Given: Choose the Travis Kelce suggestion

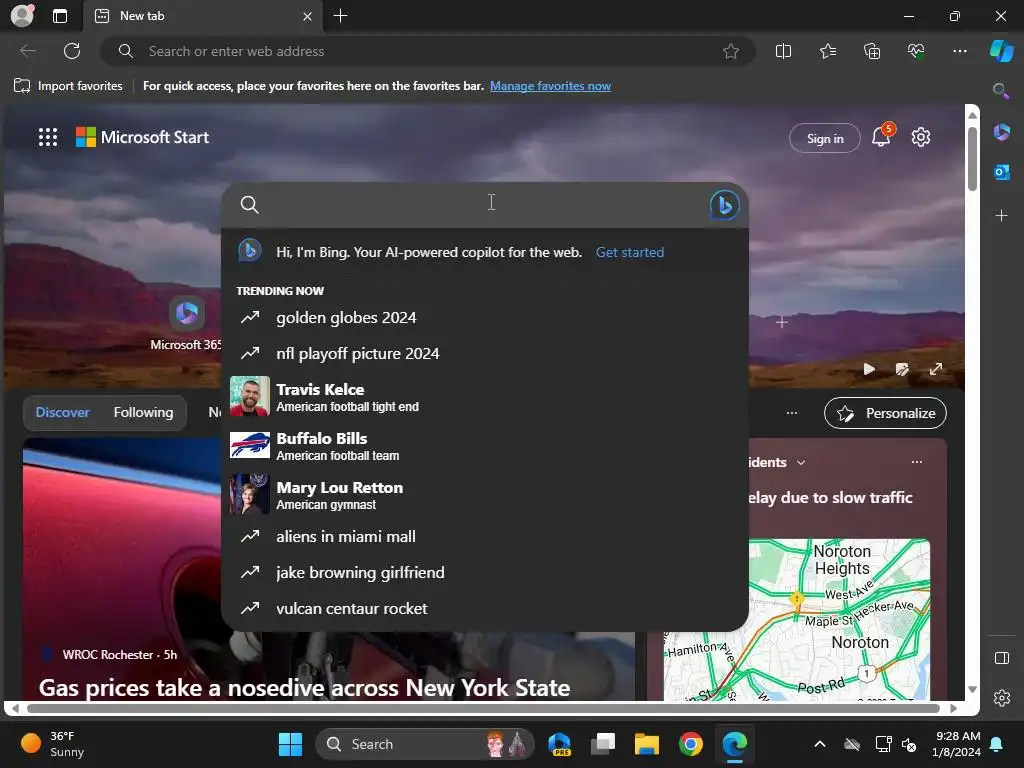Looking at the screenshot, I should click(x=485, y=396).
